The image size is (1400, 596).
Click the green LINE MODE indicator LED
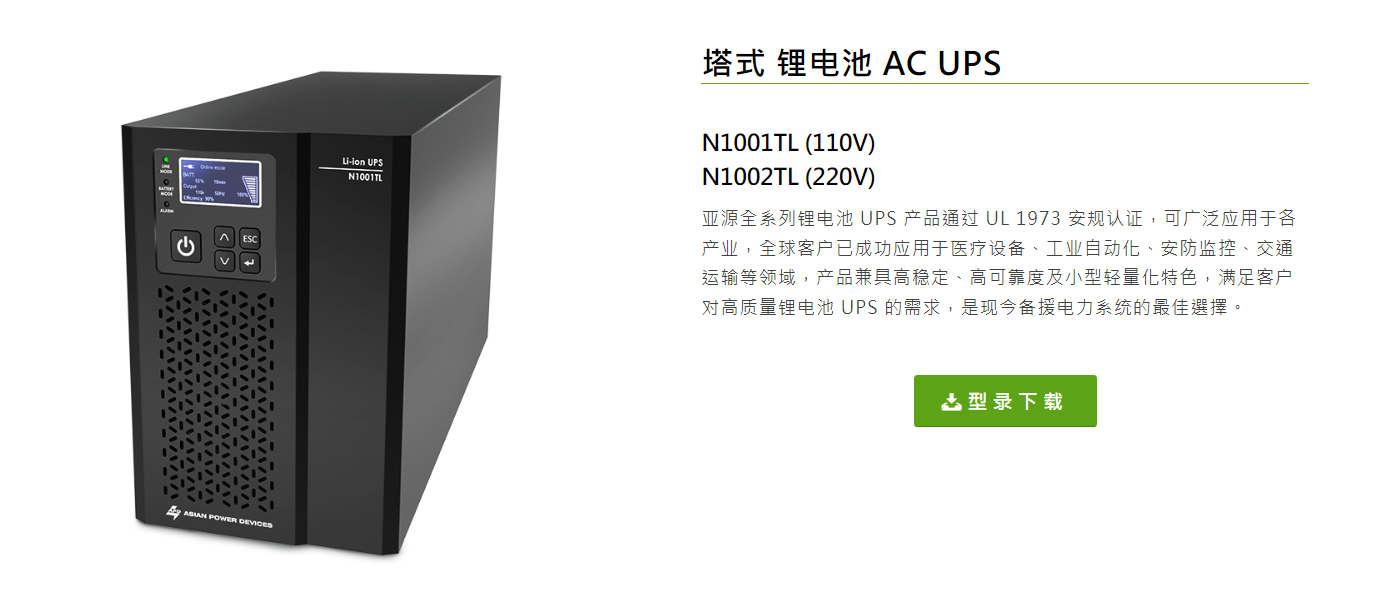[166, 159]
